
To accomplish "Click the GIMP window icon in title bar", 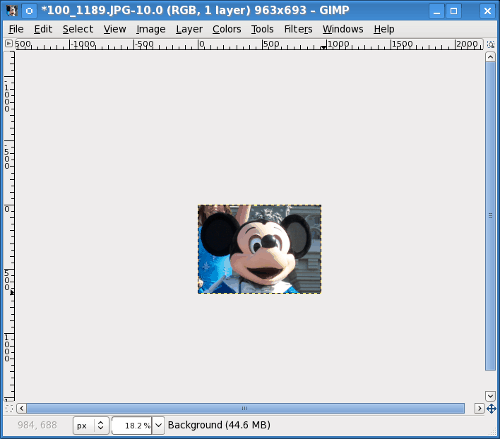I will [12, 11].
